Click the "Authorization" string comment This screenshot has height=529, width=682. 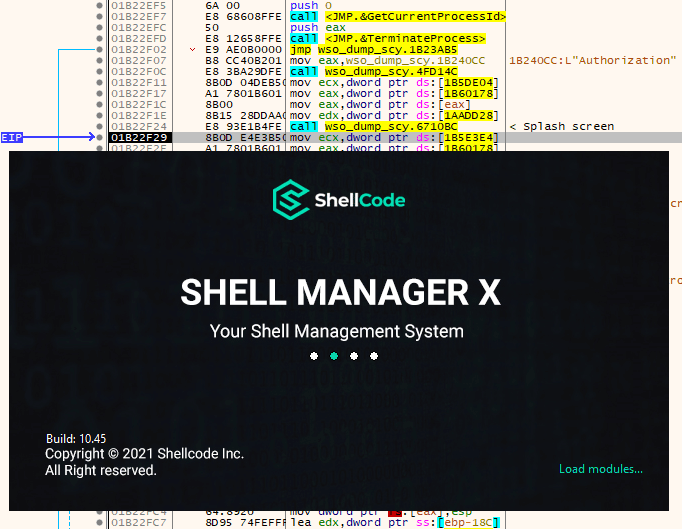pos(592,60)
